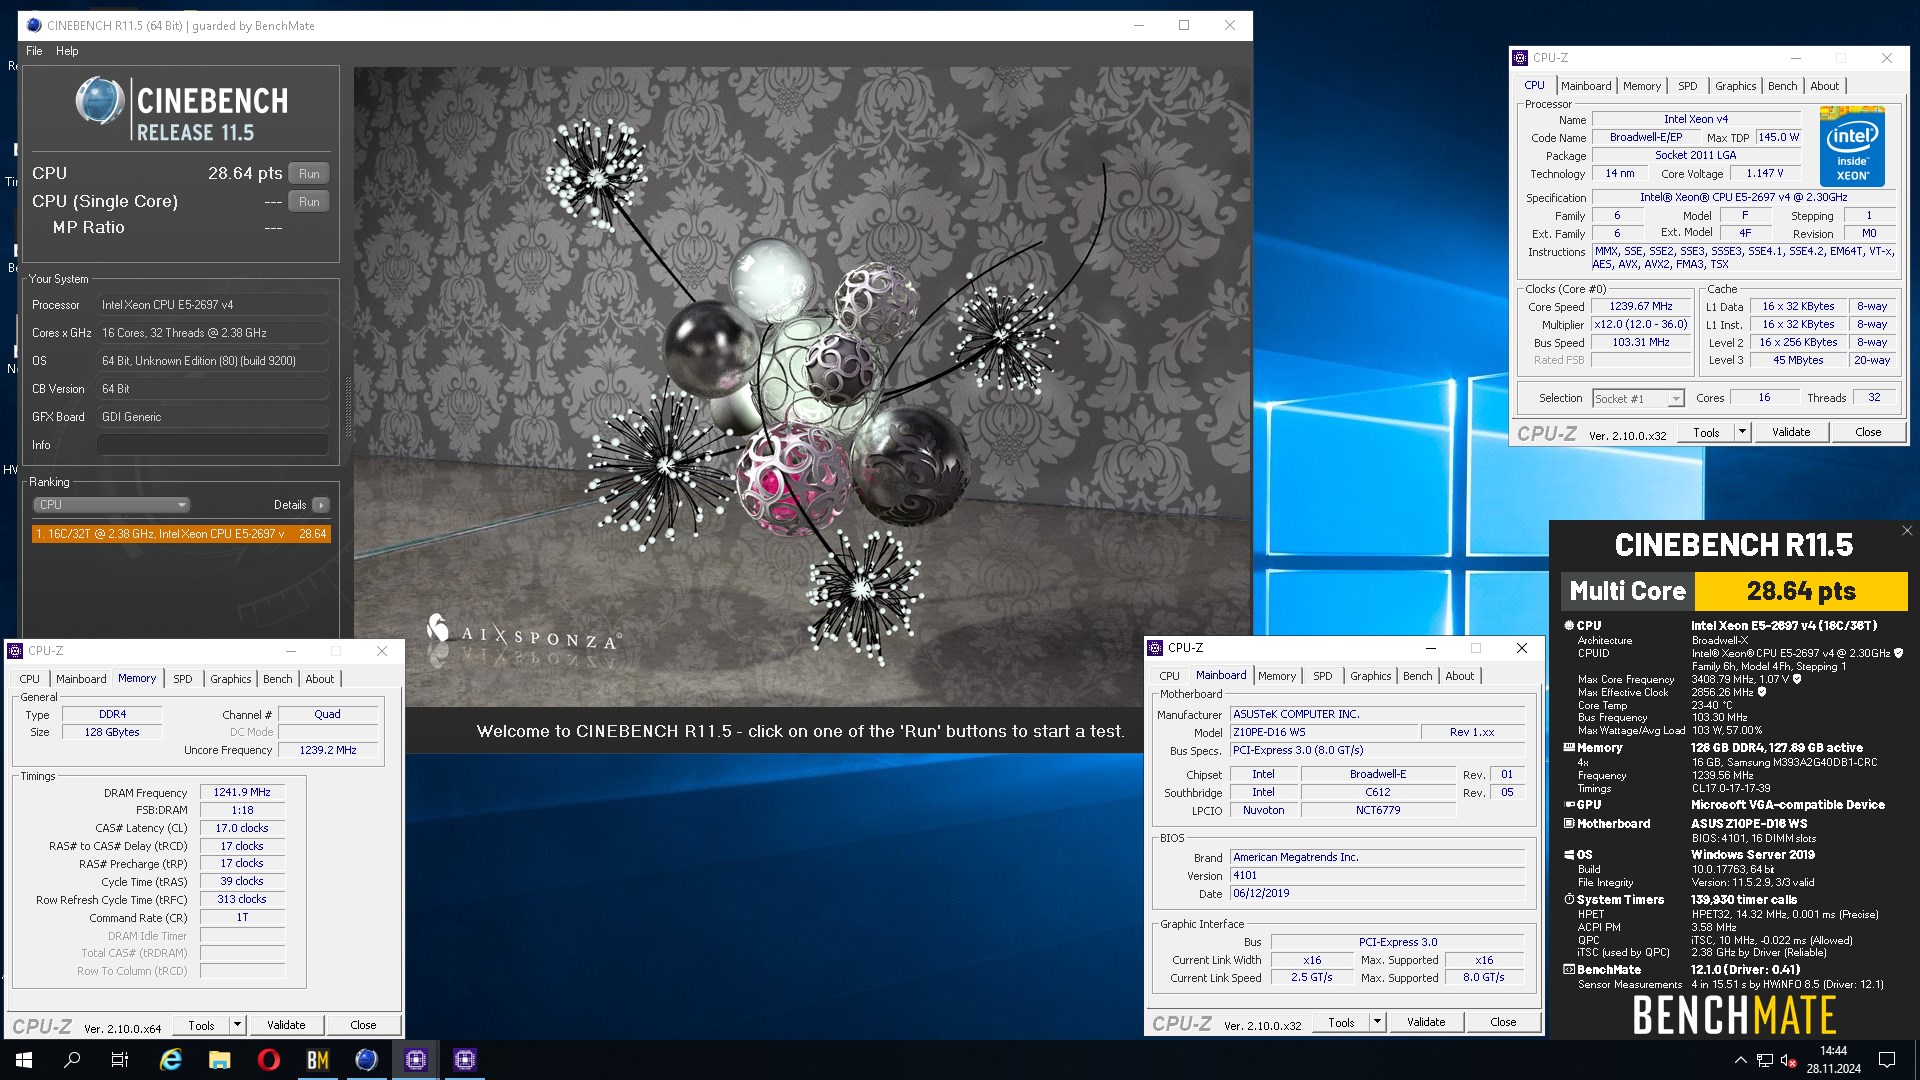The image size is (1920, 1080).
Task: Click Tools button in CPU-Z Memory window
Action: click(x=201, y=1025)
